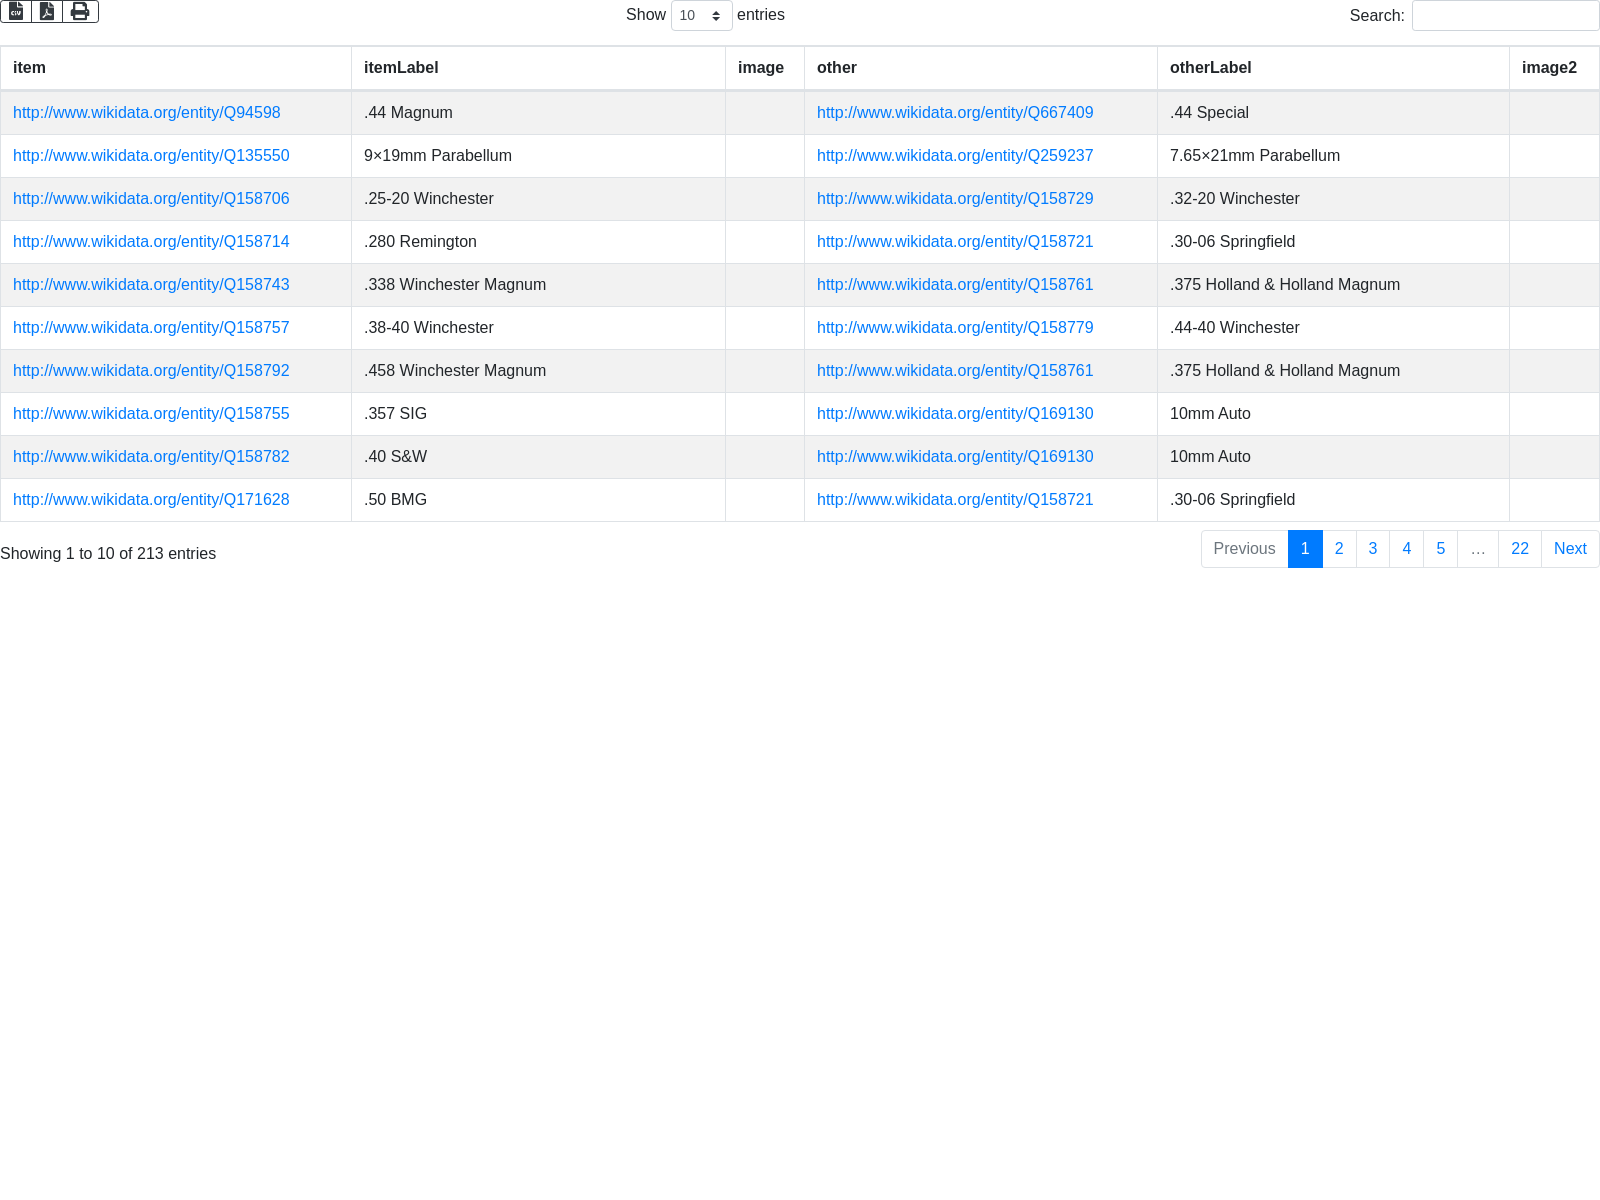This screenshot has height=1200, width=1600.
Task: Select the 7.65×21mm Parabellum cell
Action: [1333, 156]
